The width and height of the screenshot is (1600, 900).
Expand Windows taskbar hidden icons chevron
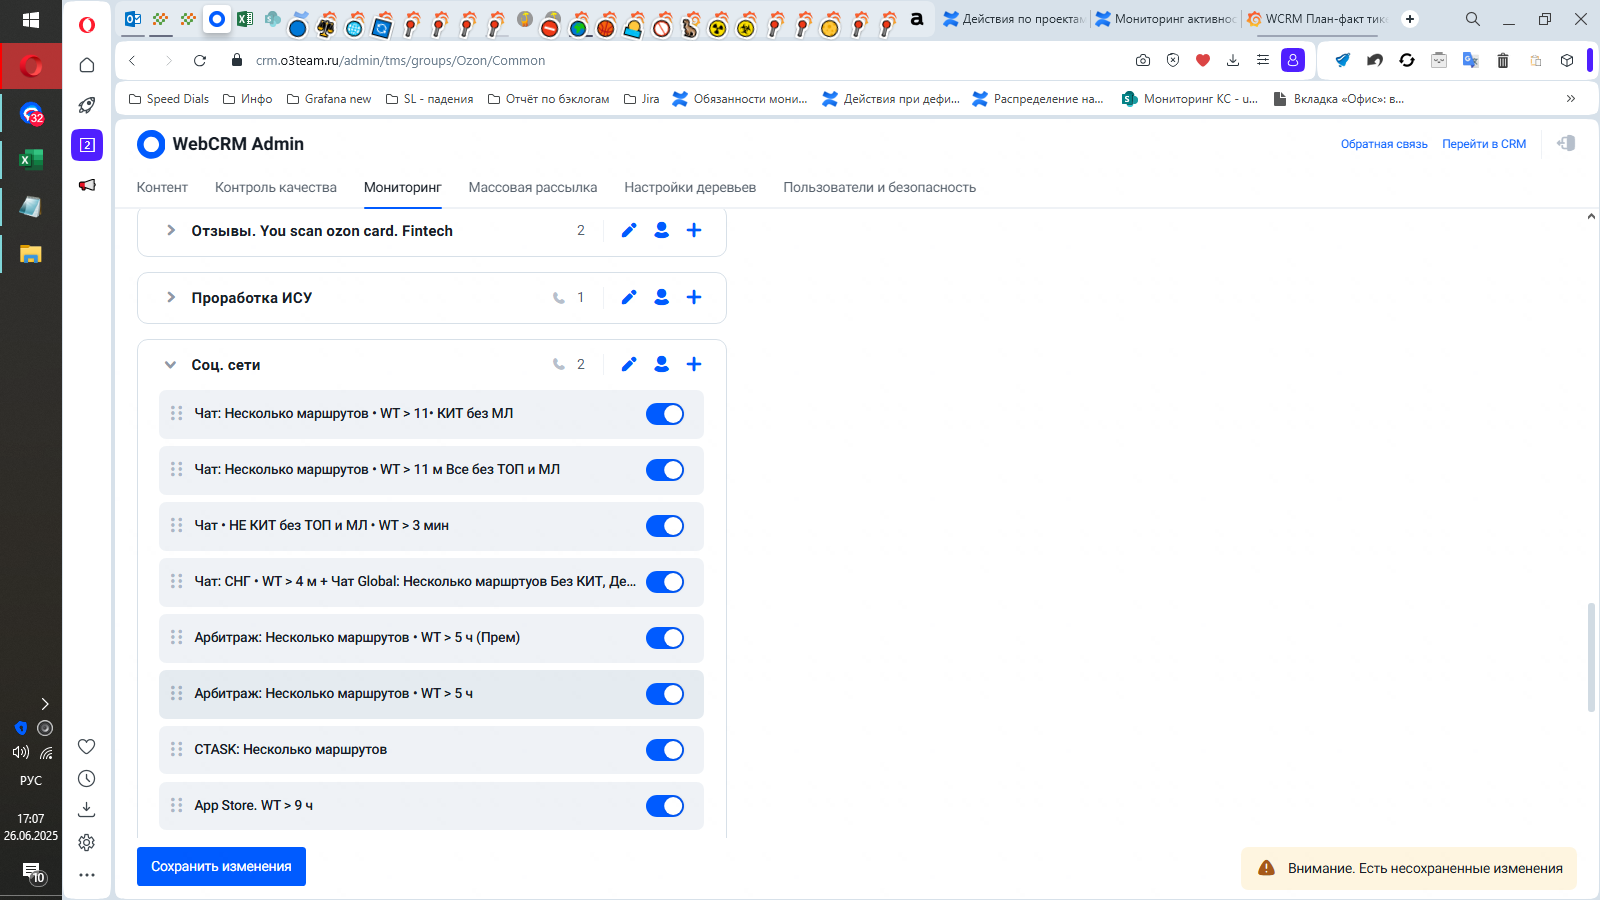coord(44,704)
